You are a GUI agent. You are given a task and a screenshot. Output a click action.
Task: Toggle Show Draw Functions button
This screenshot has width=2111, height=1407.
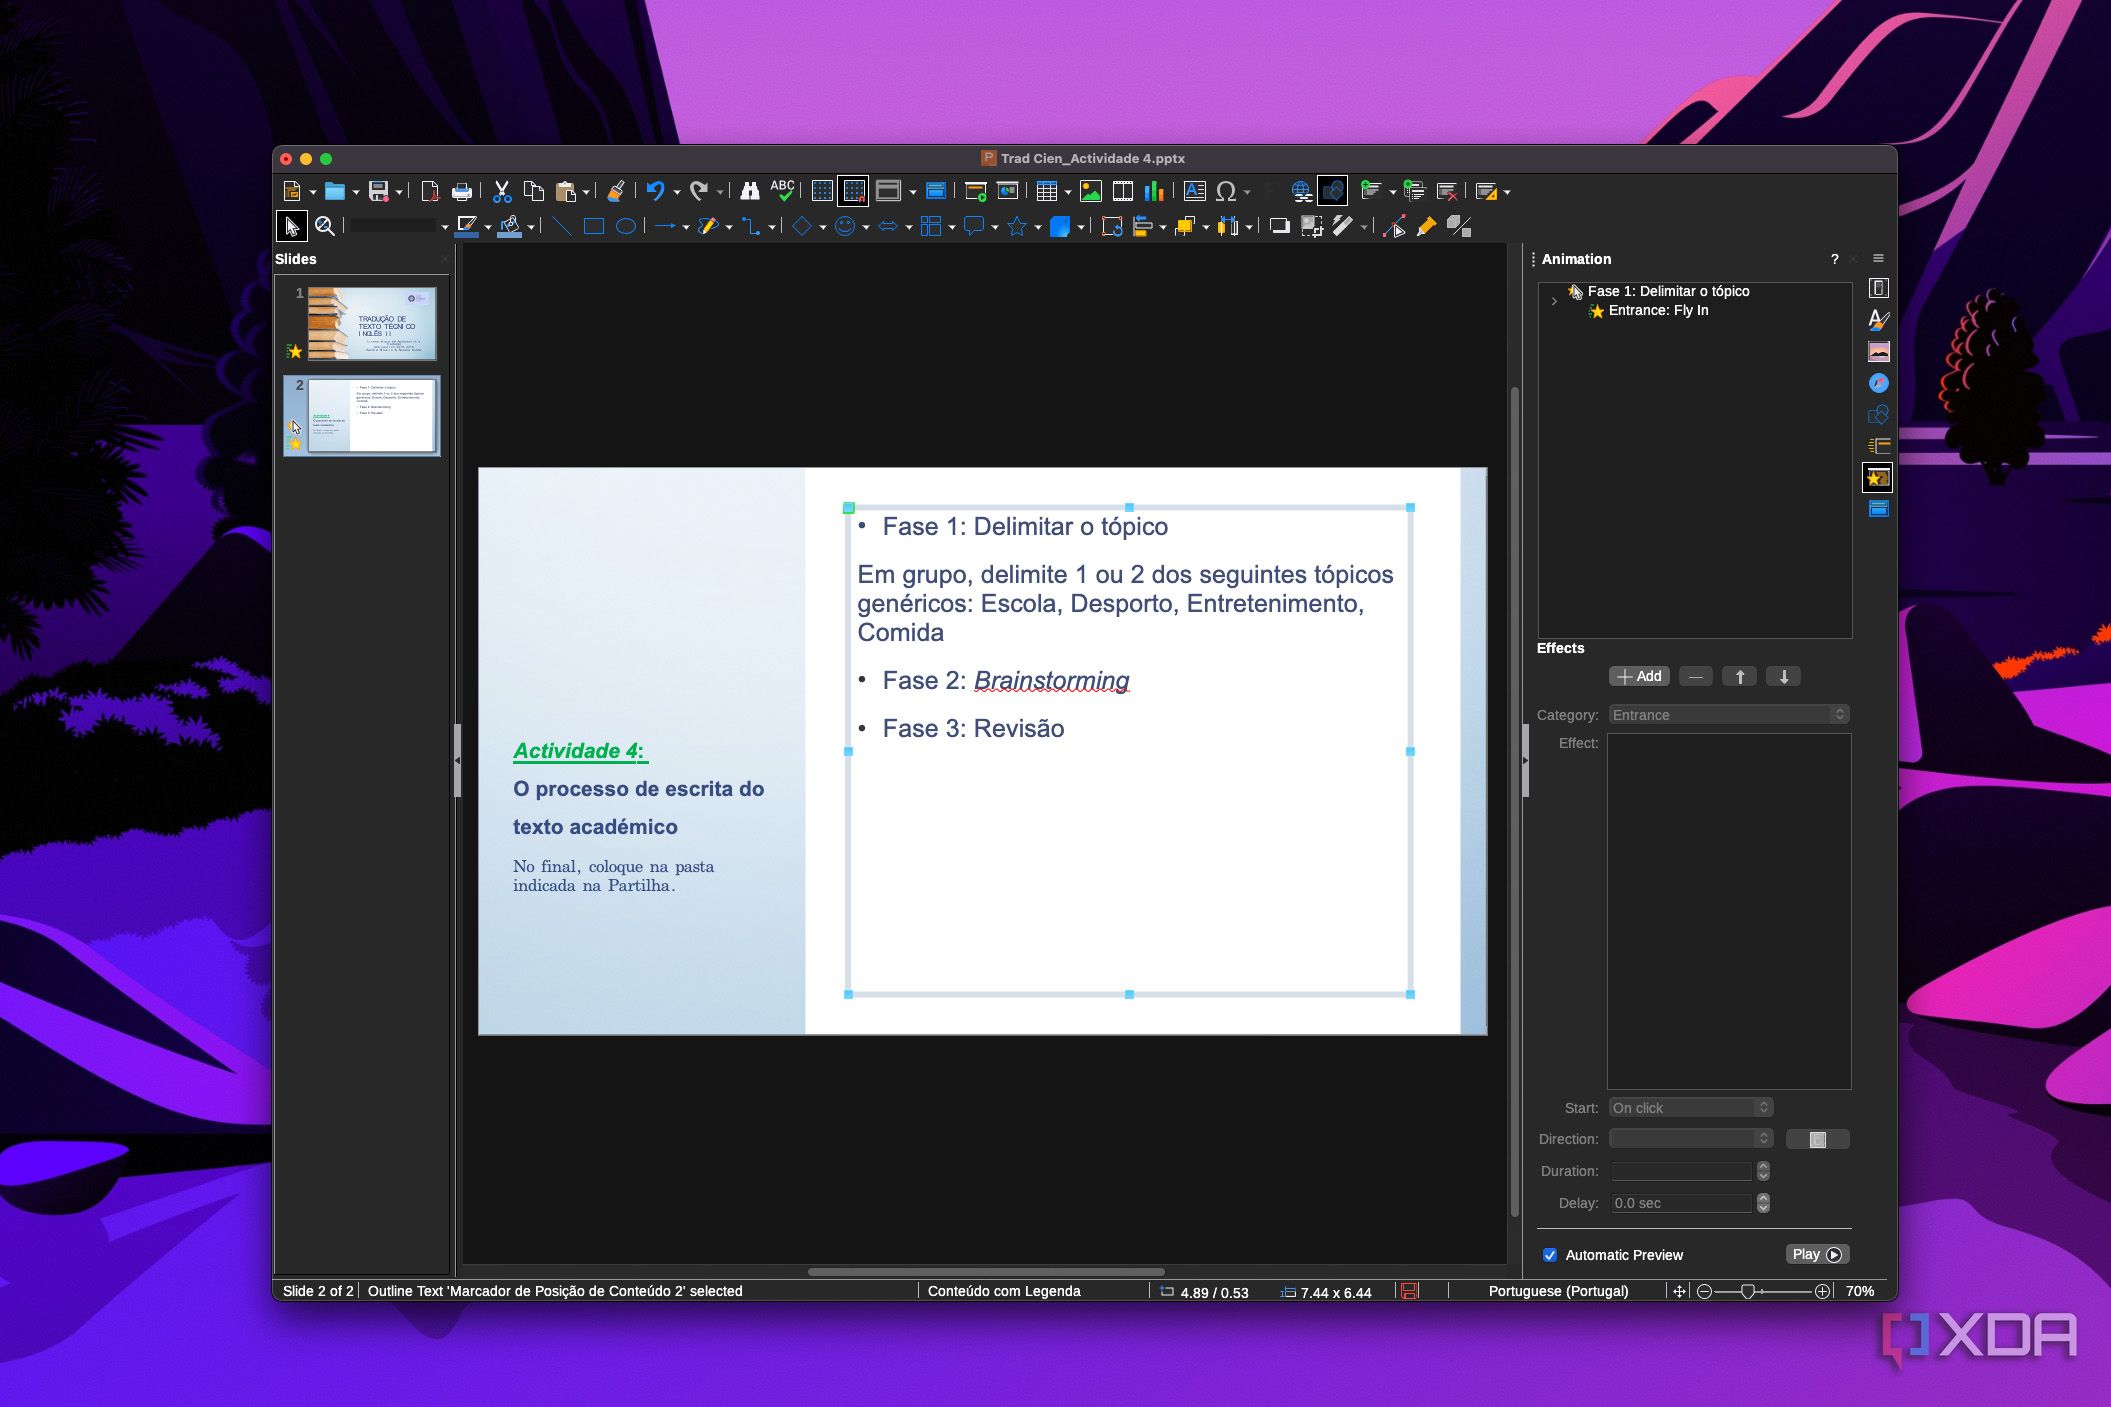(x=1332, y=191)
